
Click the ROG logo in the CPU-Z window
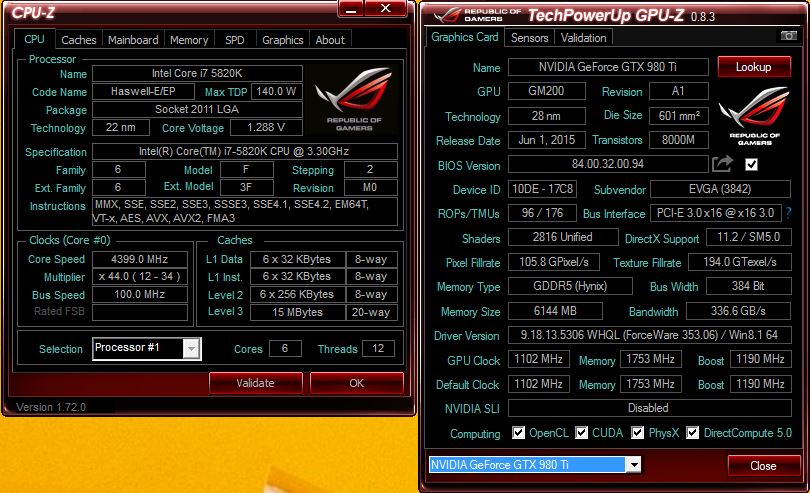pyautogui.click(x=354, y=99)
